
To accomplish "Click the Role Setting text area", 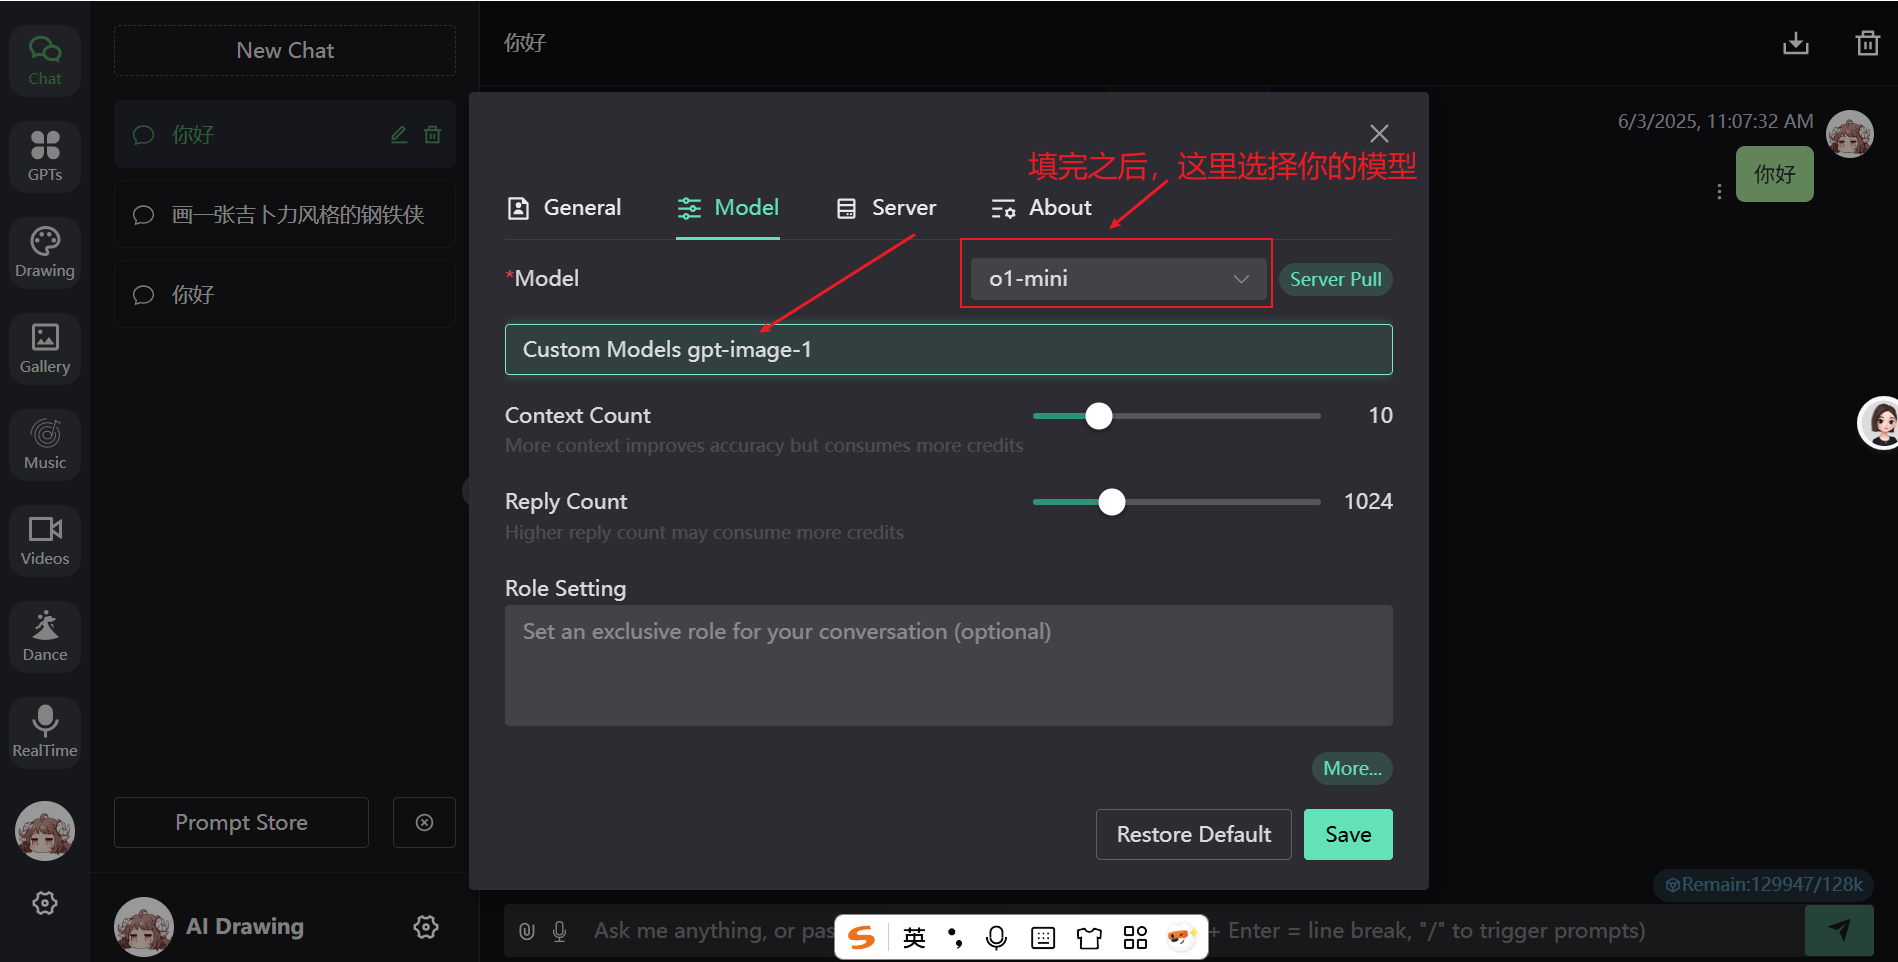I will pyautogui.click(x=948, y=665).
